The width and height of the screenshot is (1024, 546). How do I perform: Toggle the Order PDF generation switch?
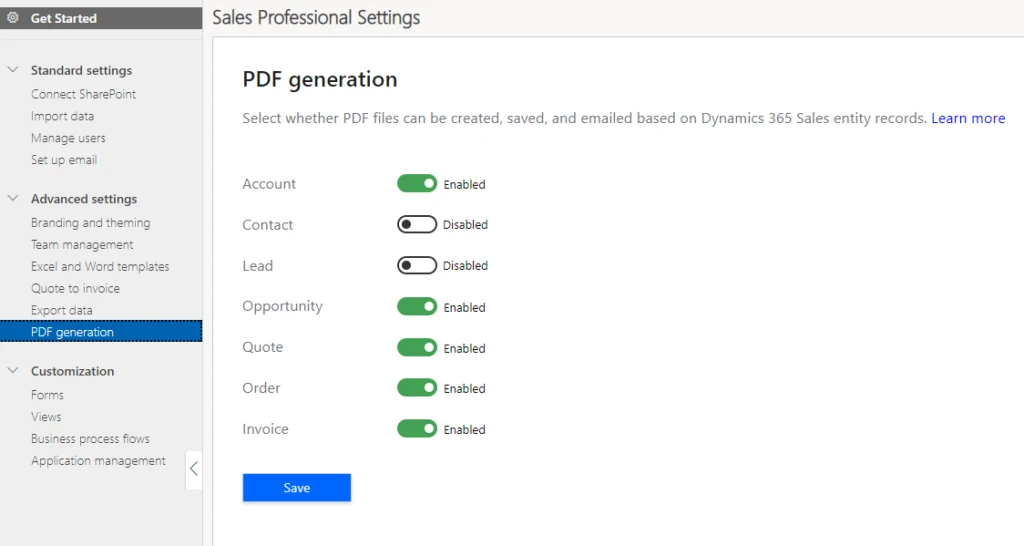(417, 388)
